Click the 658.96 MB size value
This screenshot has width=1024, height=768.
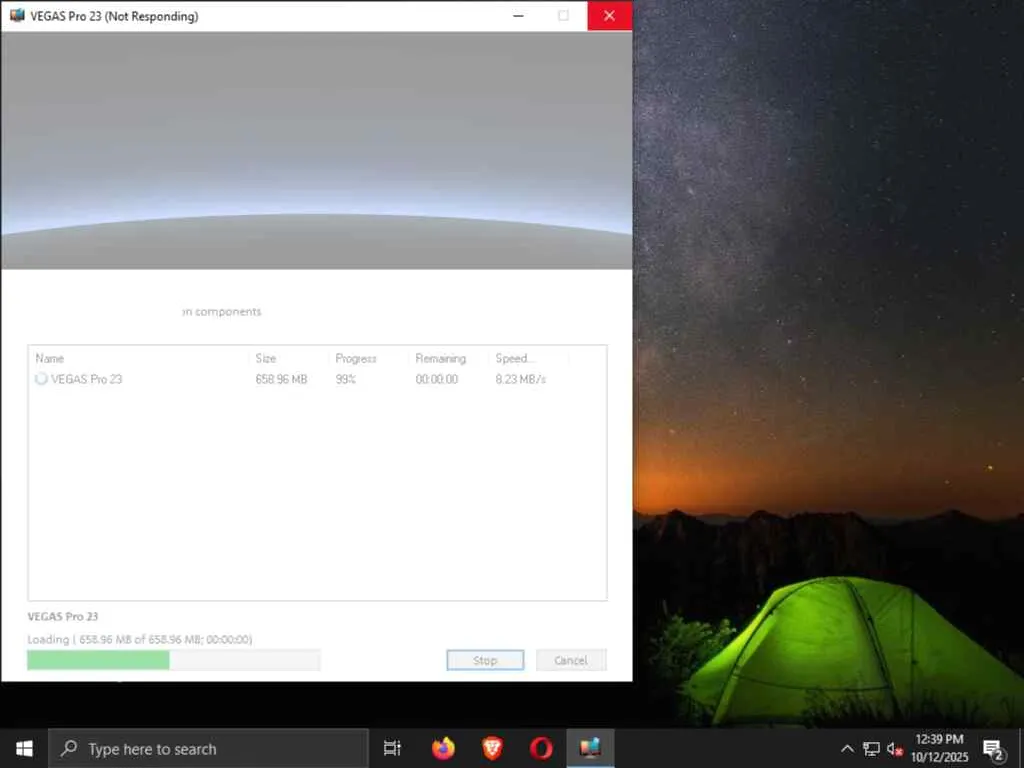tap(281, 379)
